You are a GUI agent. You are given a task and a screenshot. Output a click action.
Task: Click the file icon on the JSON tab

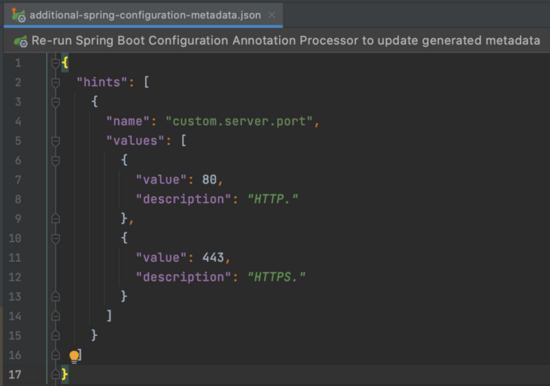pos(19,15)
